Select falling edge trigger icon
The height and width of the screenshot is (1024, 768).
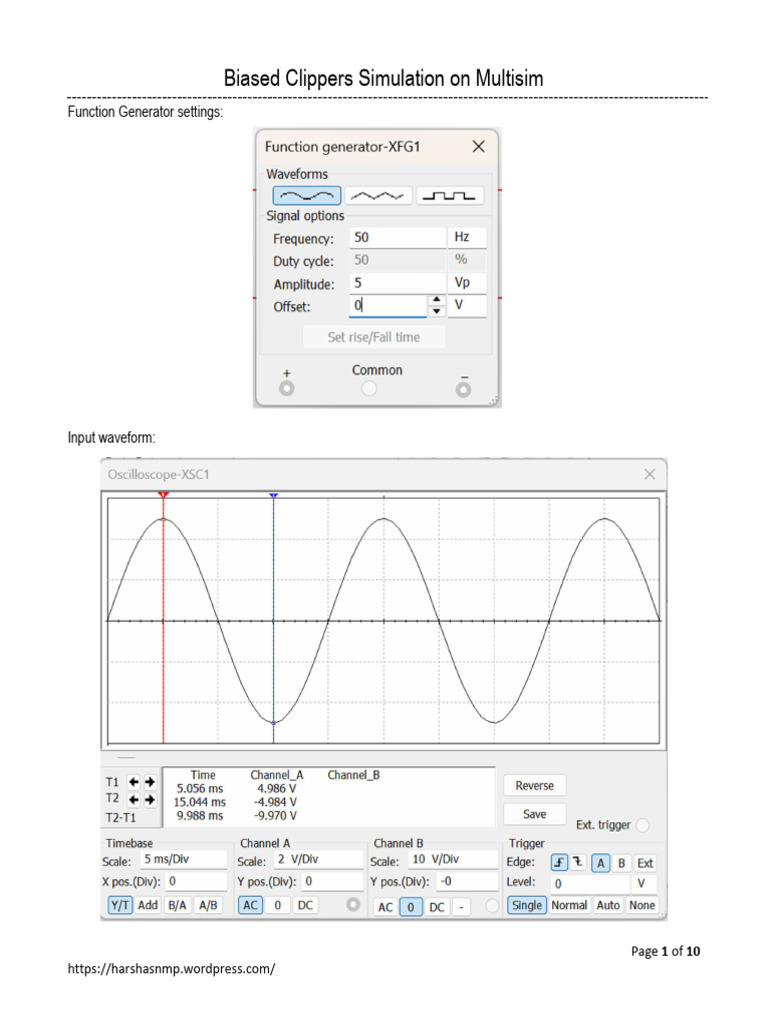pyautogui.click(x=578, y=863)
